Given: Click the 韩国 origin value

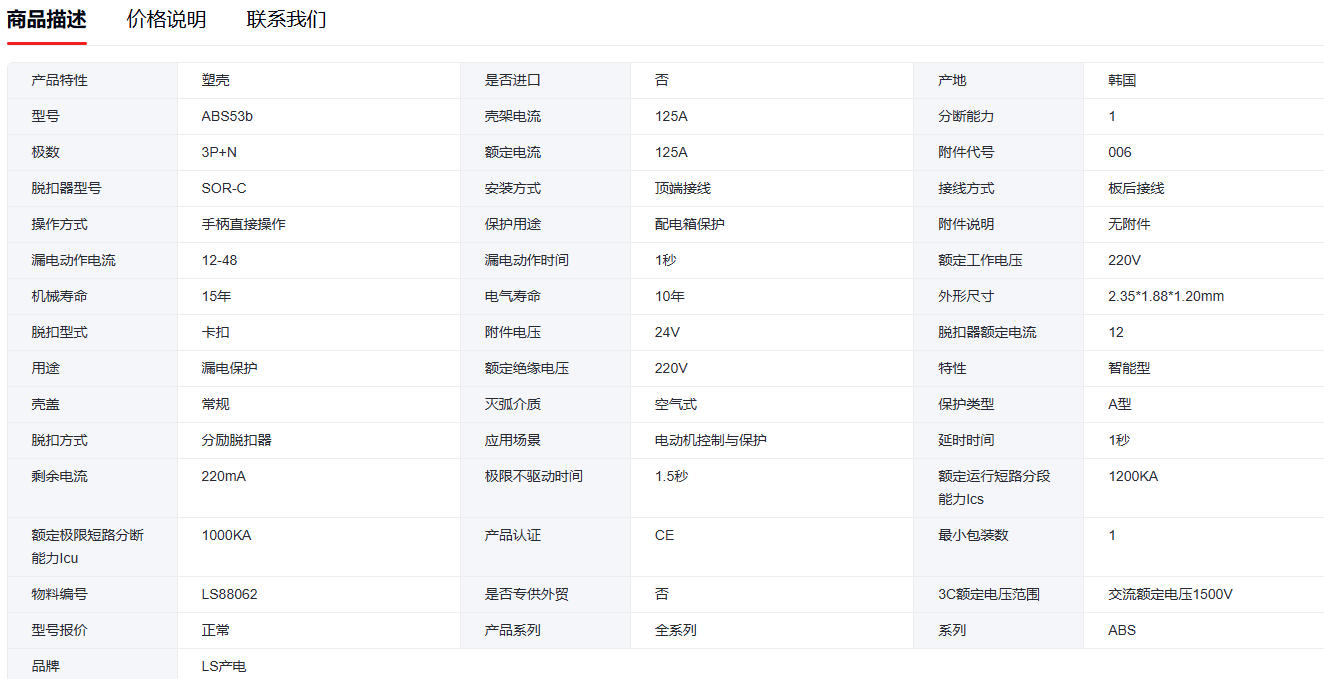Looking at the screenshot, I should [1122, 80].
